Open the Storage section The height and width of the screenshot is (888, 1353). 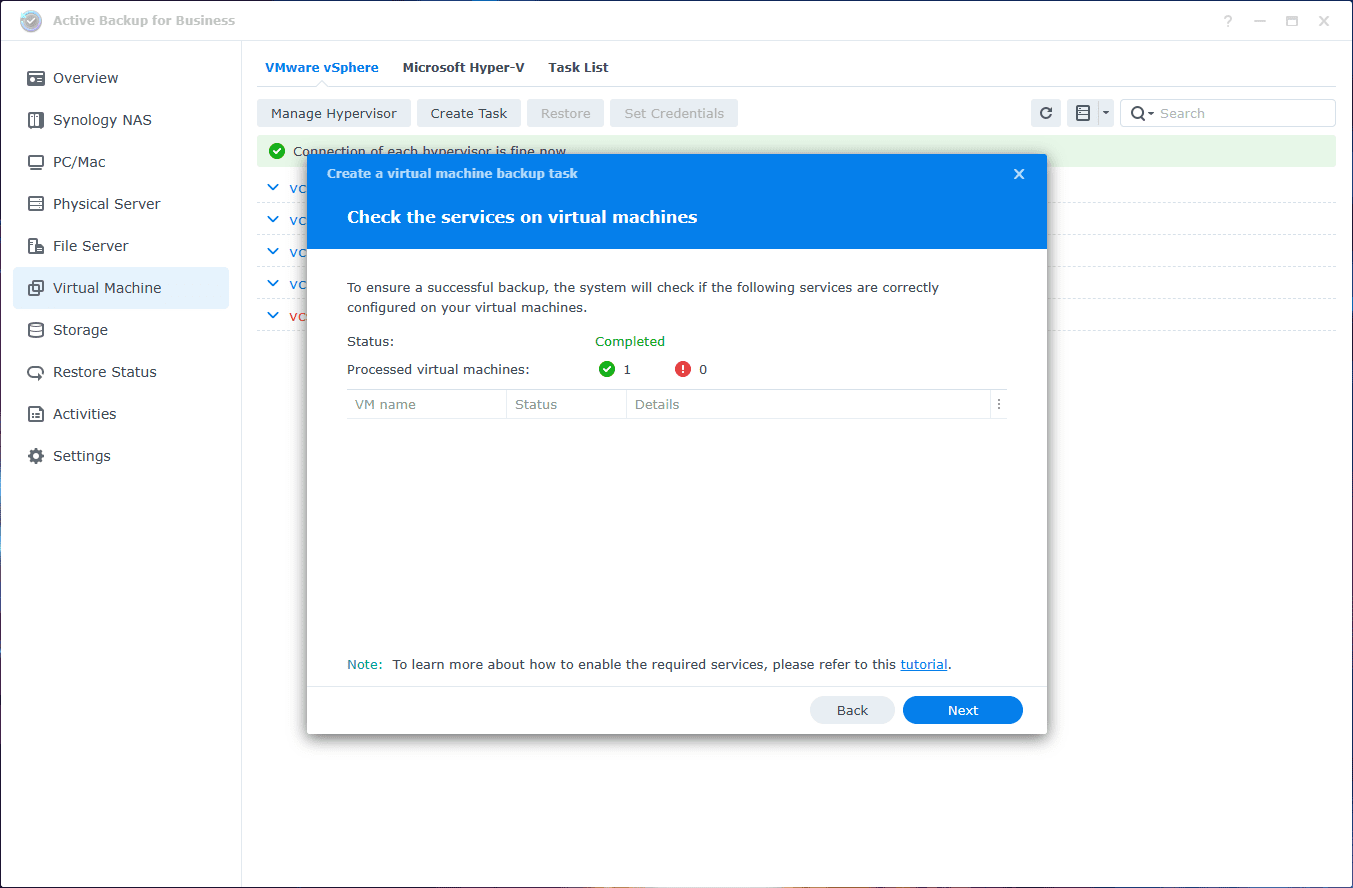click(121, 330)
